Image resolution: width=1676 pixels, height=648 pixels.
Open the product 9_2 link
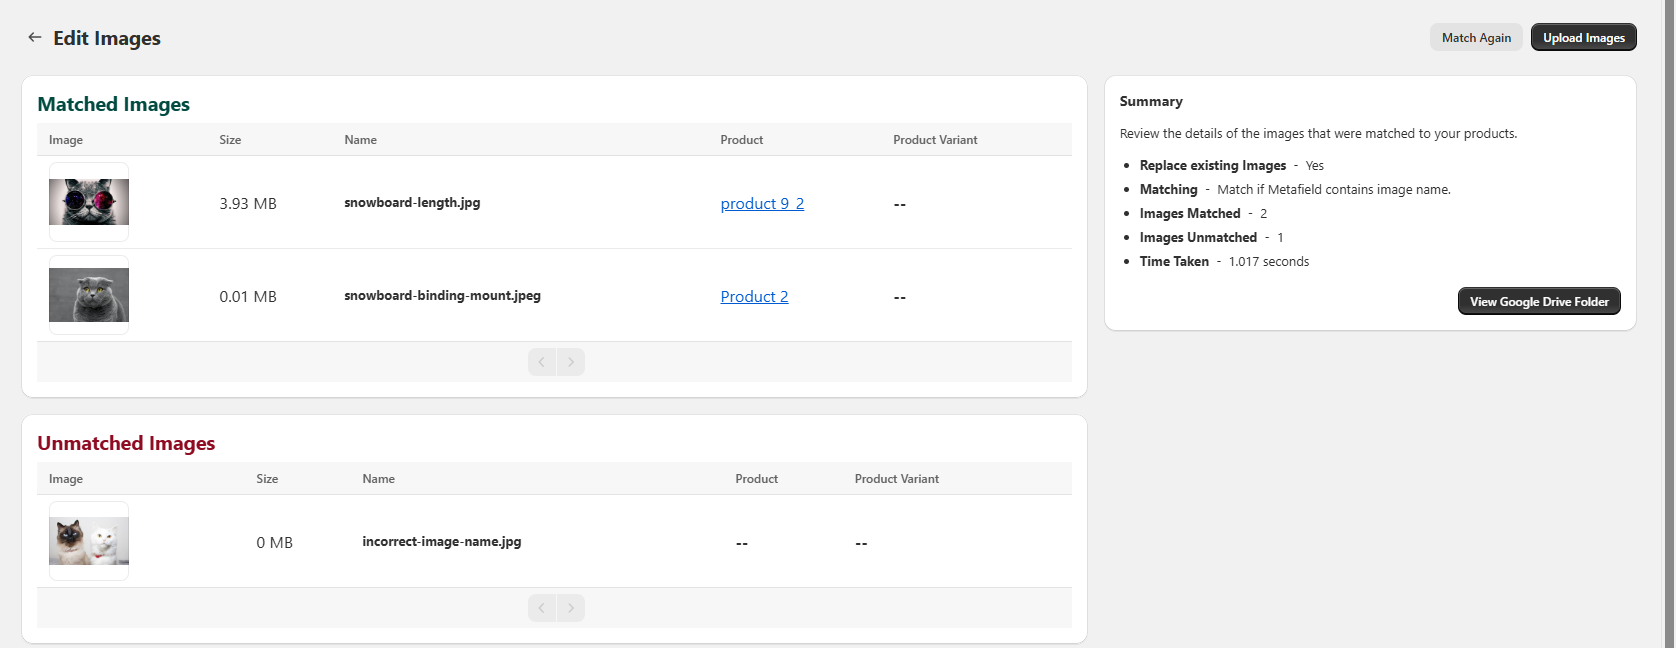(762, 204)
